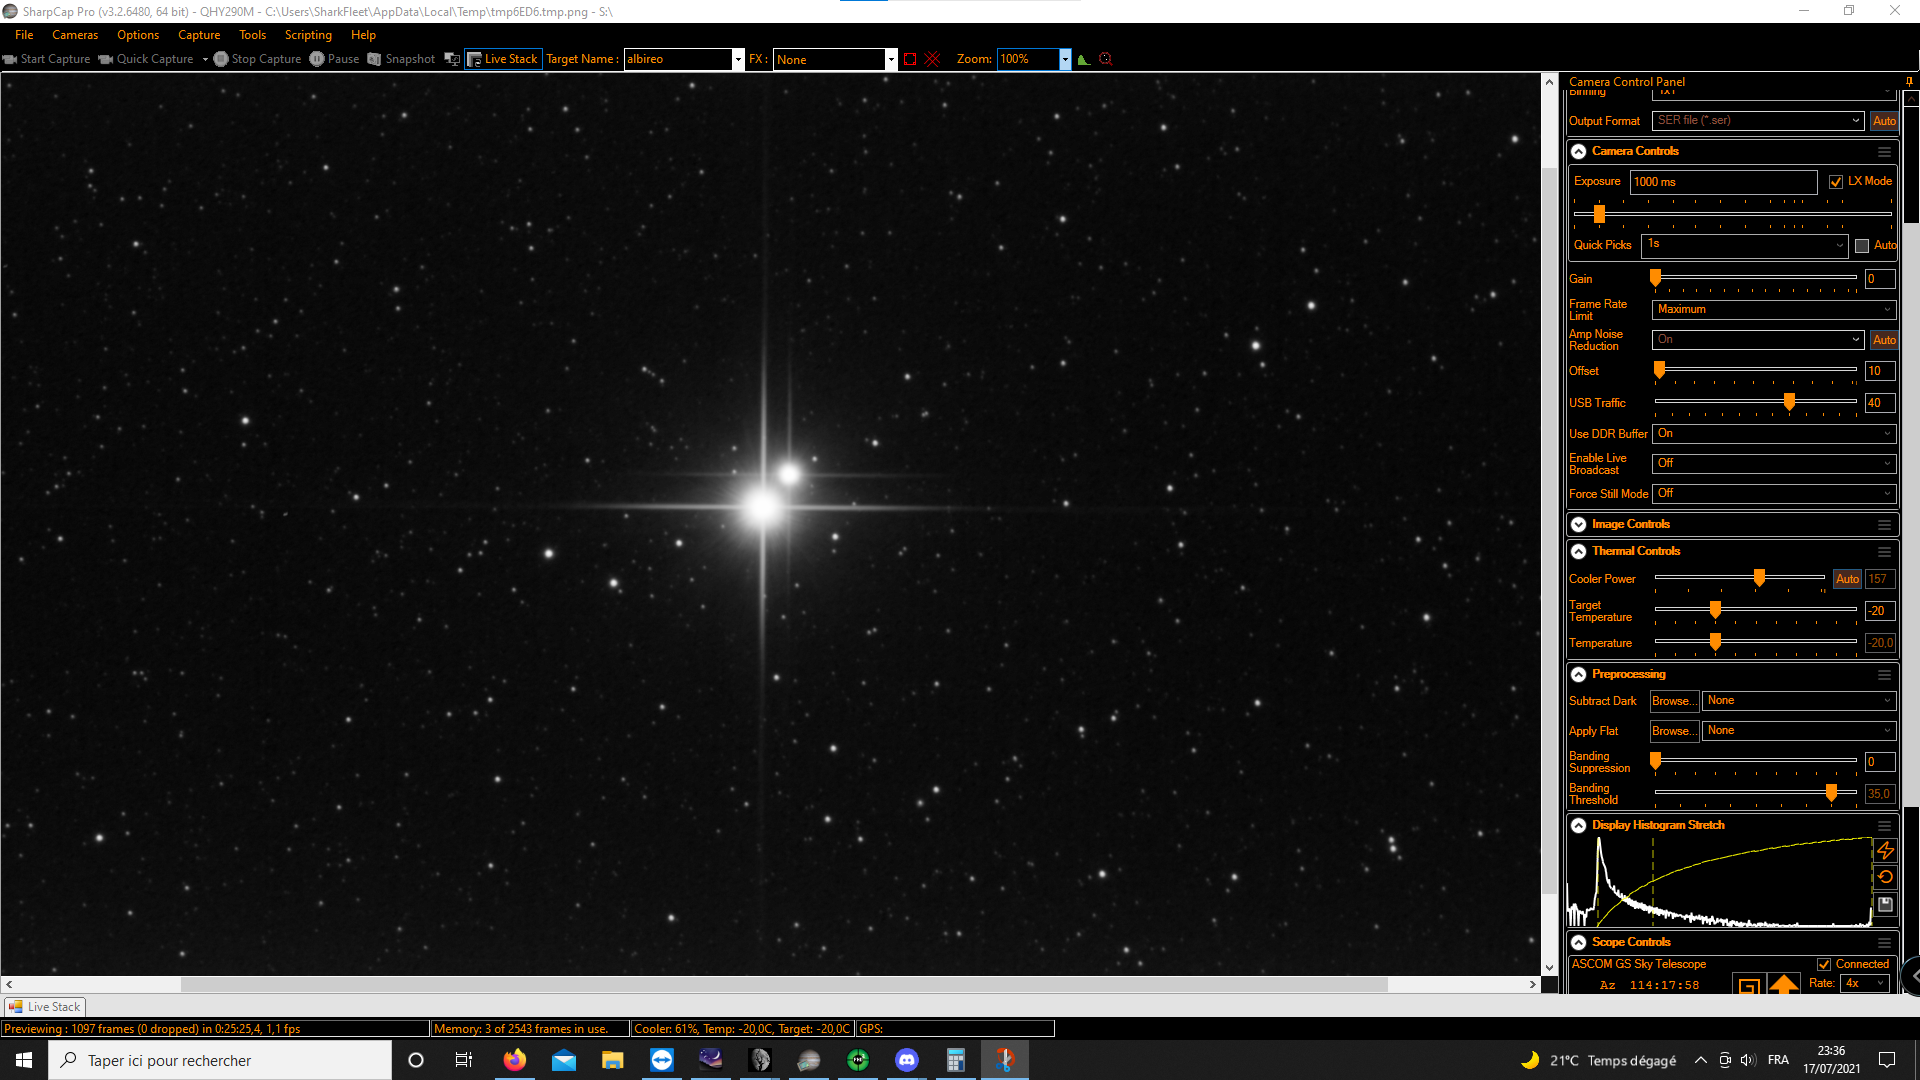Click the Camera Controls section menu icon

(1884, 152)
